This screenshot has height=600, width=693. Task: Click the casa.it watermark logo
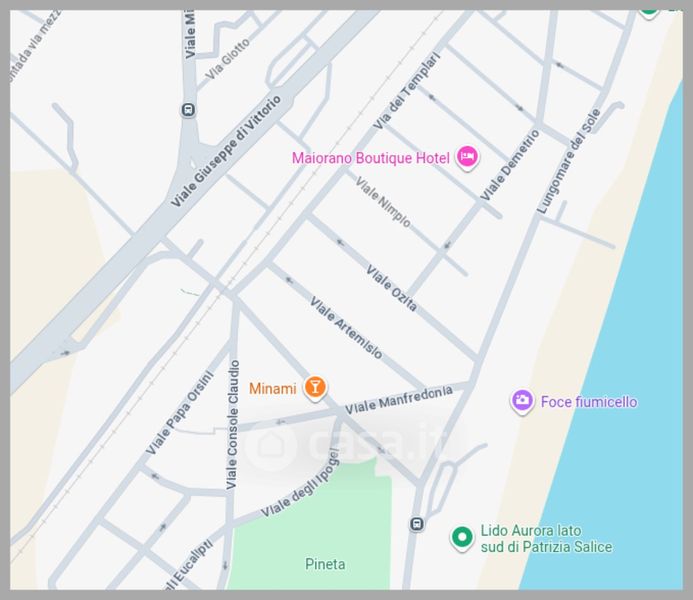click(x=347, y=443)
